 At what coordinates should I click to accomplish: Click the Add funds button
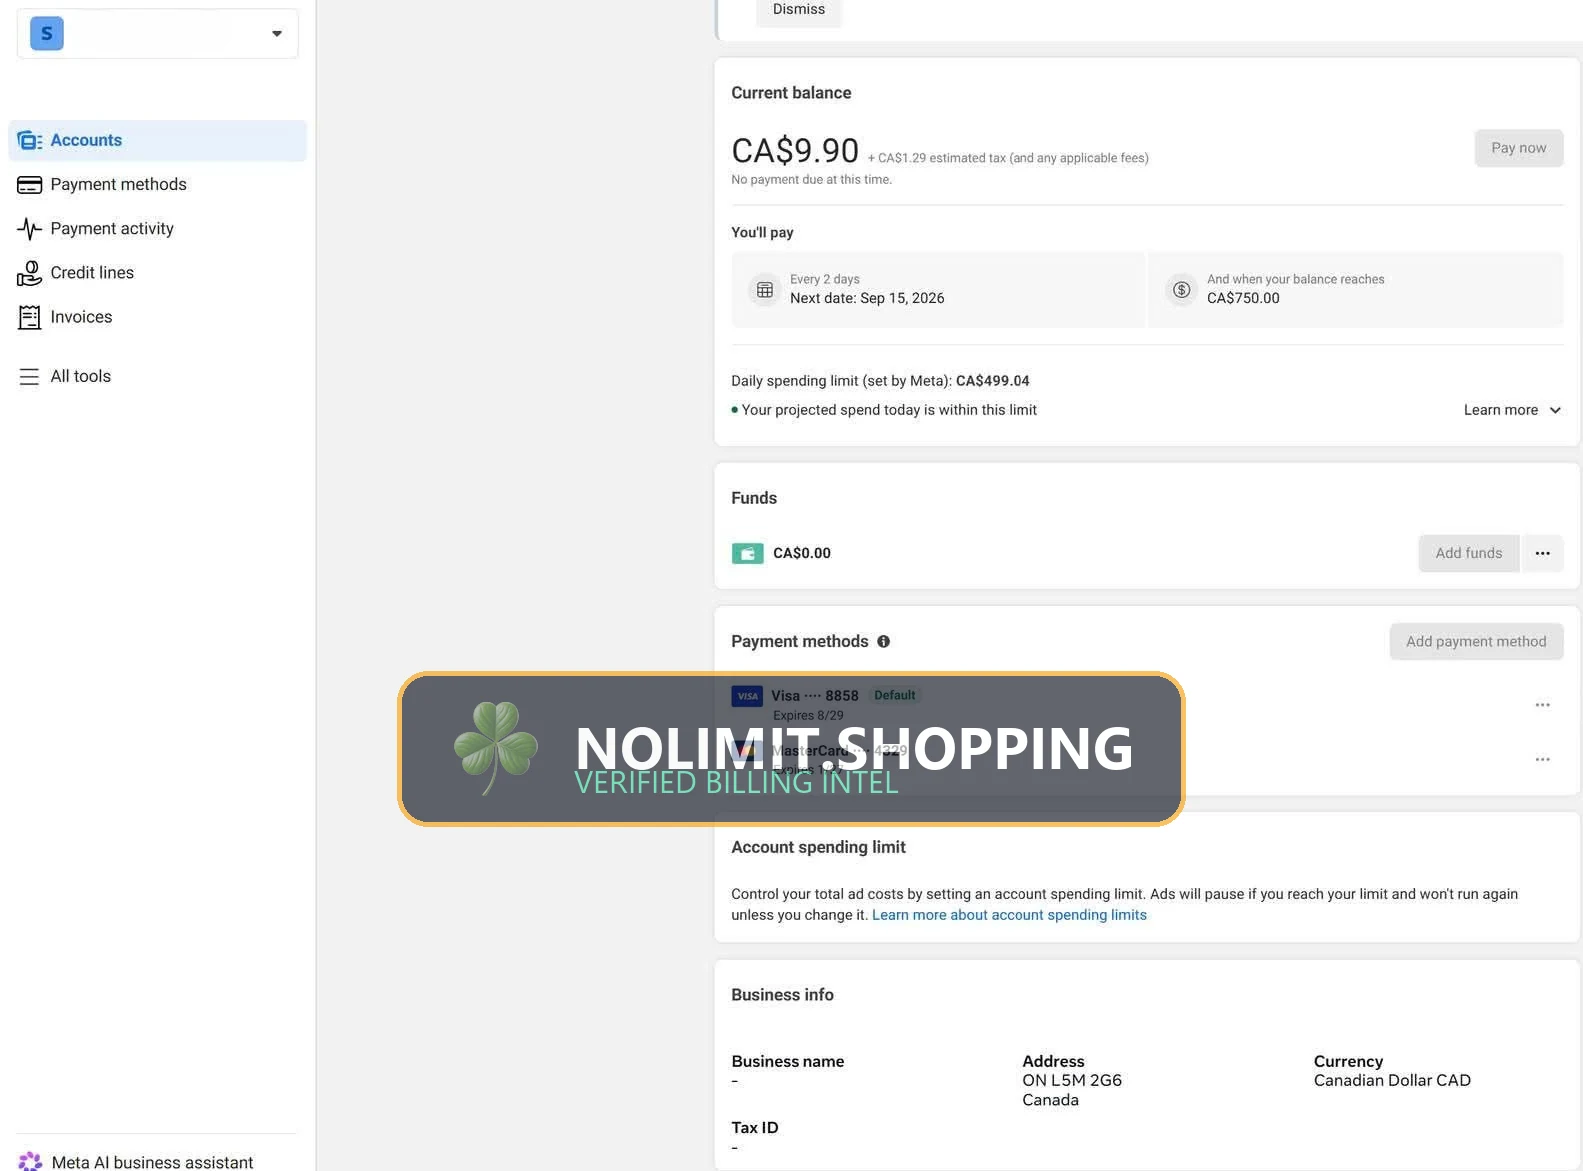coord(1468,553)
